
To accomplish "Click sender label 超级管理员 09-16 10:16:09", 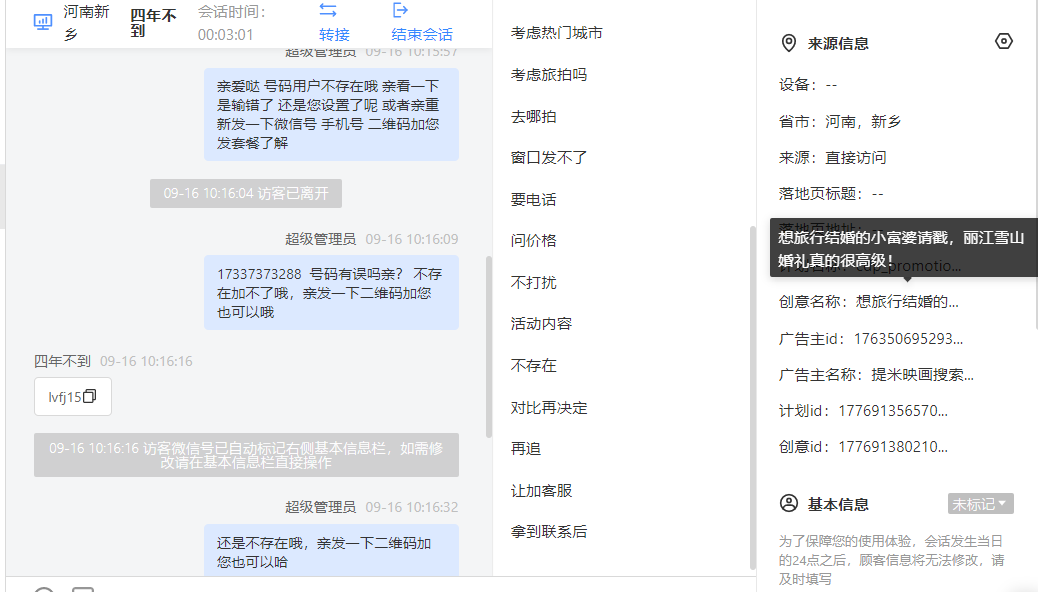I will tap(371, 239).
